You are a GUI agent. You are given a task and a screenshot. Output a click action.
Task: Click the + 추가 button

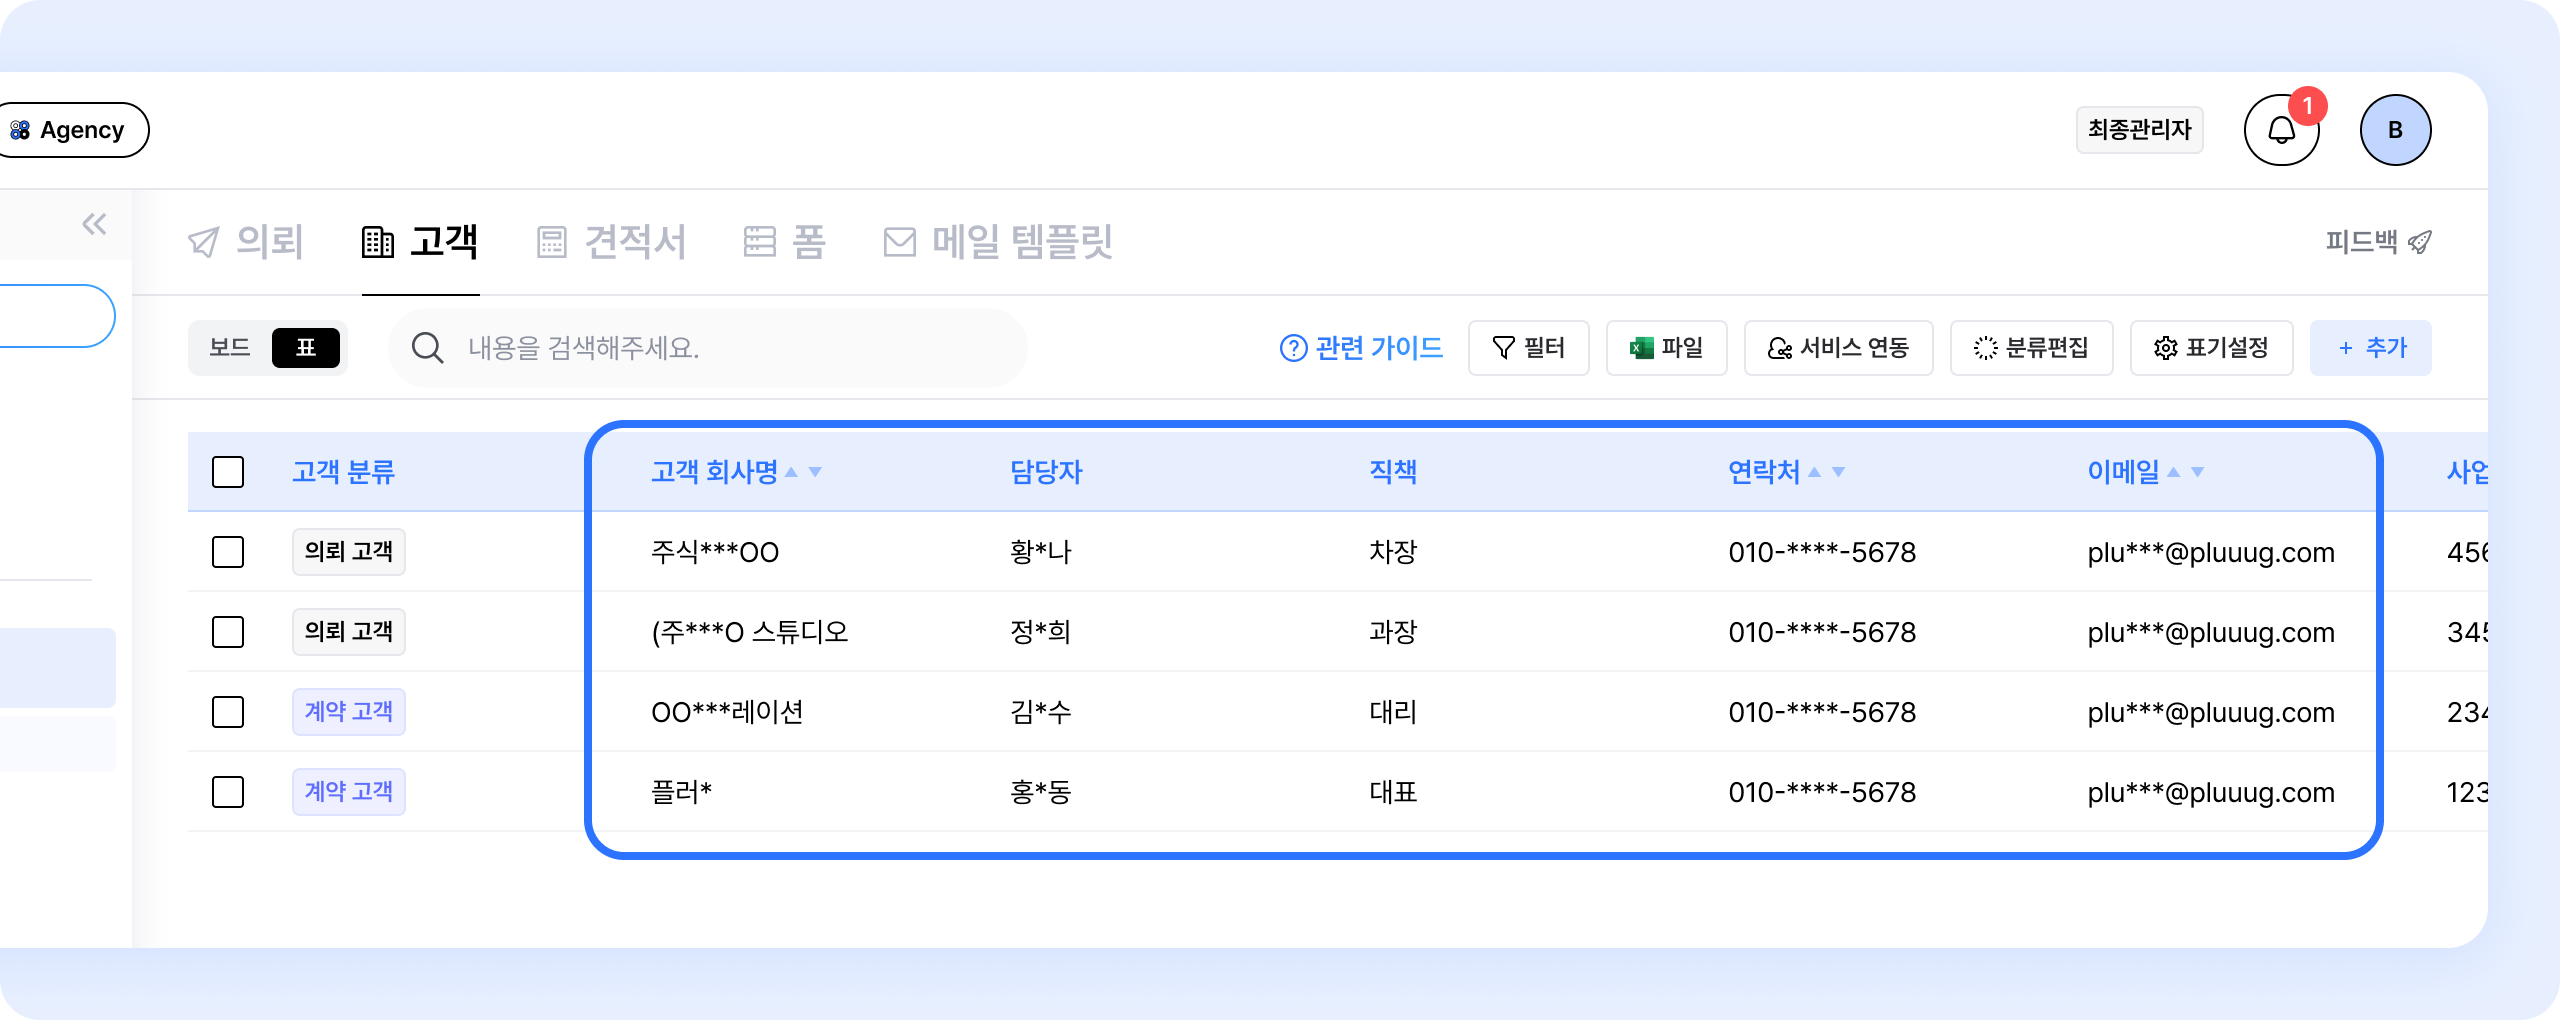[x=2370, y=348]
